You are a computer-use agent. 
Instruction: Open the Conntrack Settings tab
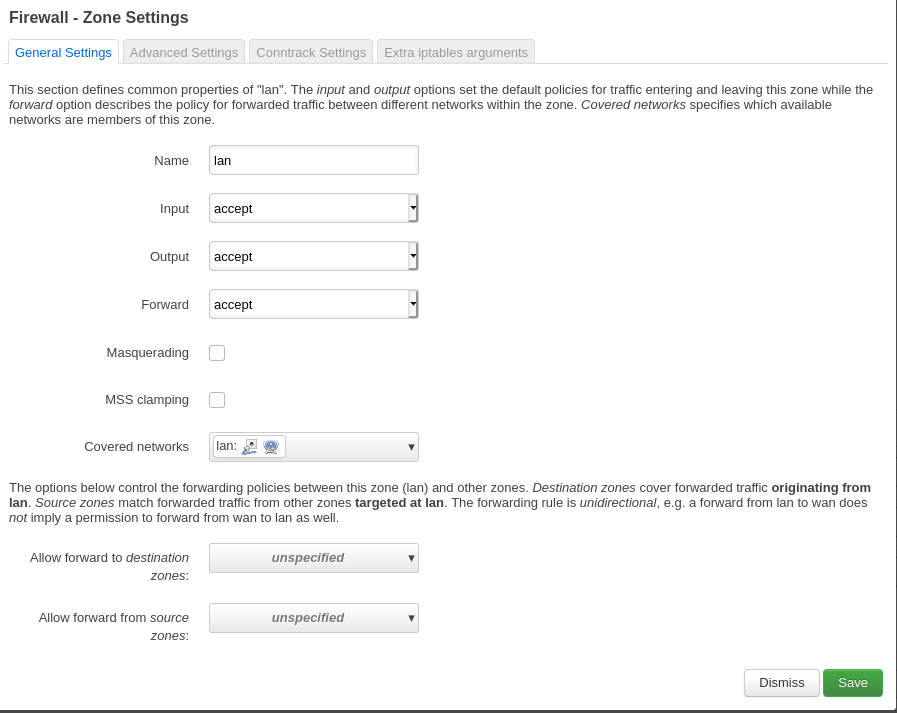pyautogui.click(x=311, y=52)
